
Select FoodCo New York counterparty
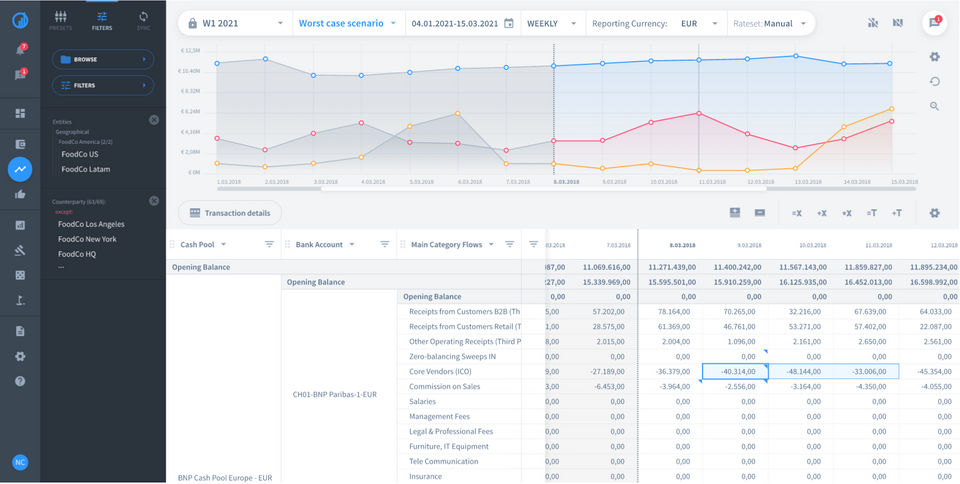tap(87, 239)
